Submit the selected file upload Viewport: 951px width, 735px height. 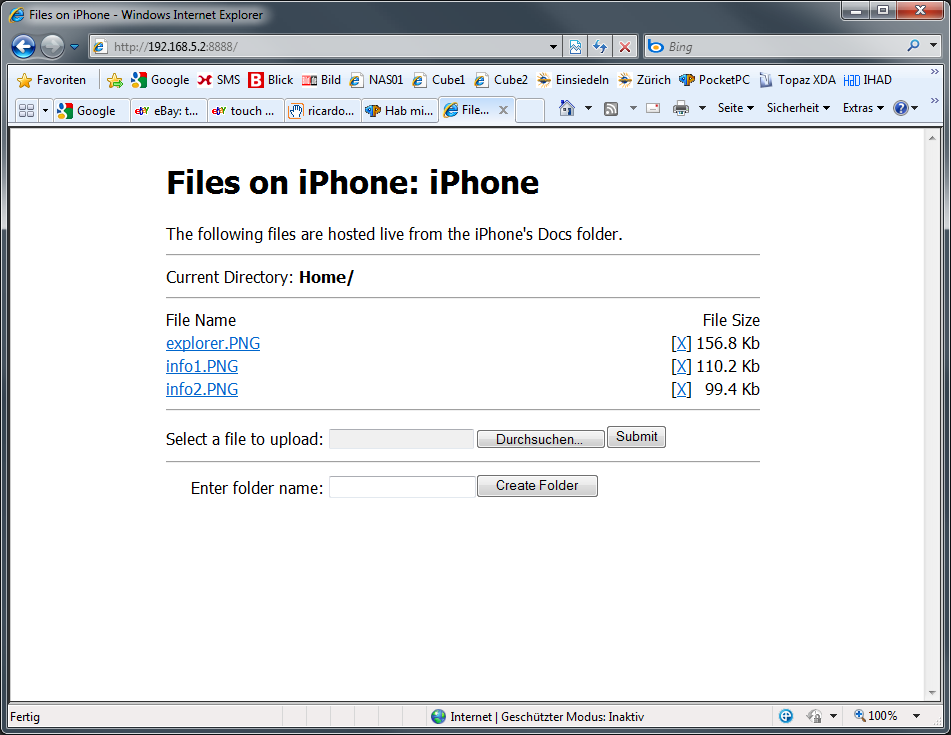pyautogui.click(x=636, y=437)
